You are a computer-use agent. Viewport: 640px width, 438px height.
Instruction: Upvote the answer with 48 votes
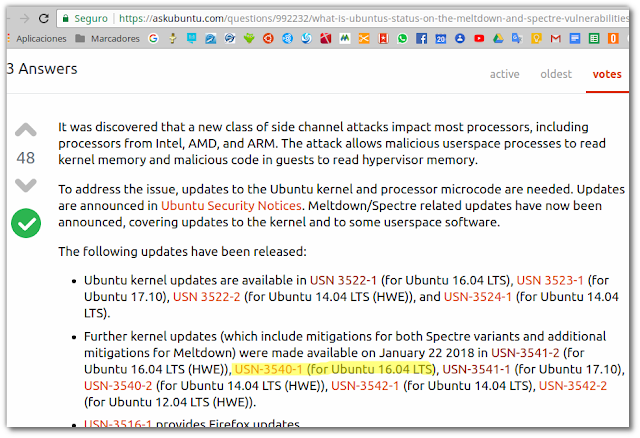[x=26, y=130]
